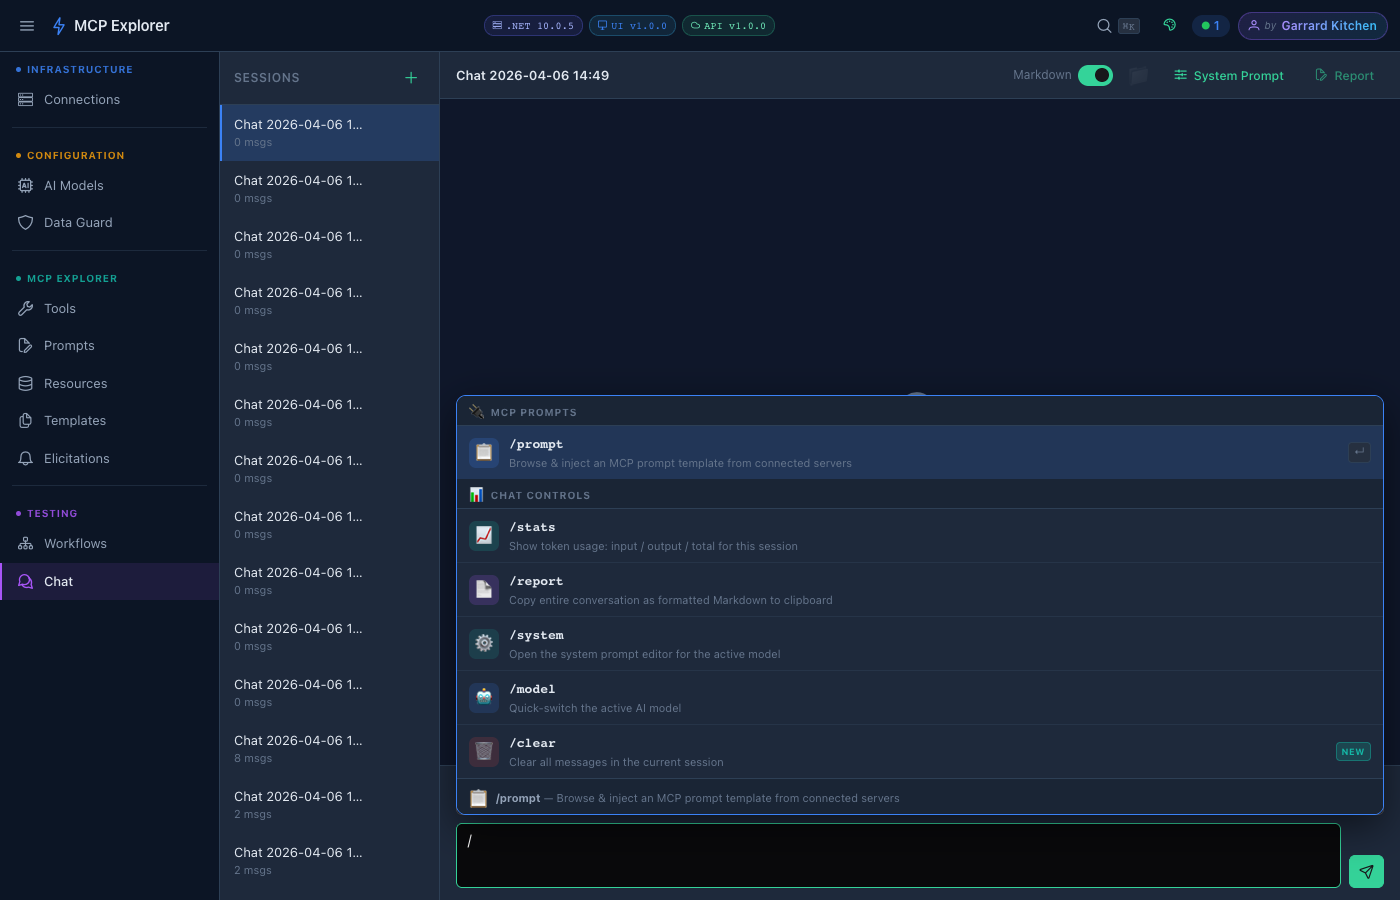Select the Tools icon in MCP Explorer sidebar
Screen dimensions: 1400x900
coord(26,308)
